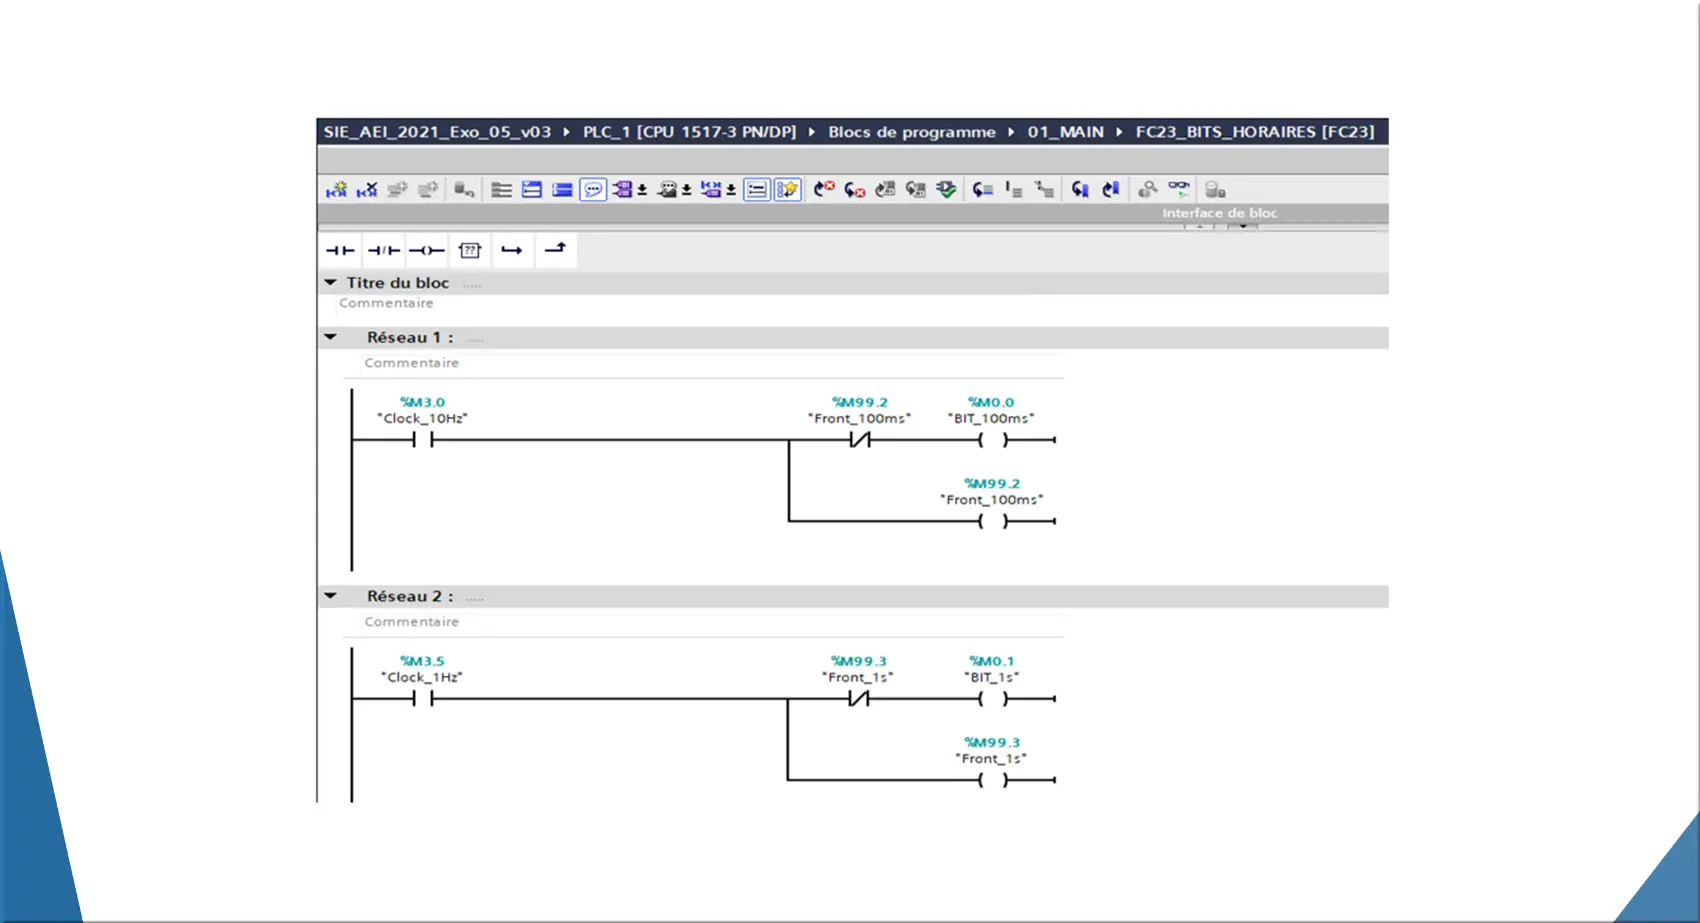Open the Interface de bloc panel
Viewport: 1700px width, 923px height.
tap(1219, 213)
